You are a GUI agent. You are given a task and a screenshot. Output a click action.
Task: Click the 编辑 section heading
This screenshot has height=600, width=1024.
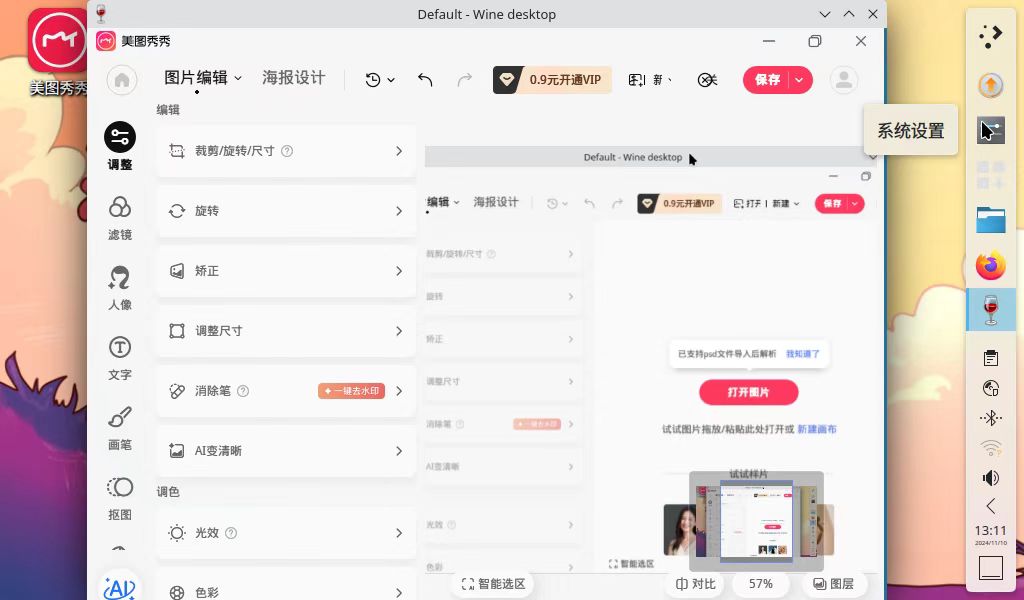168,110
